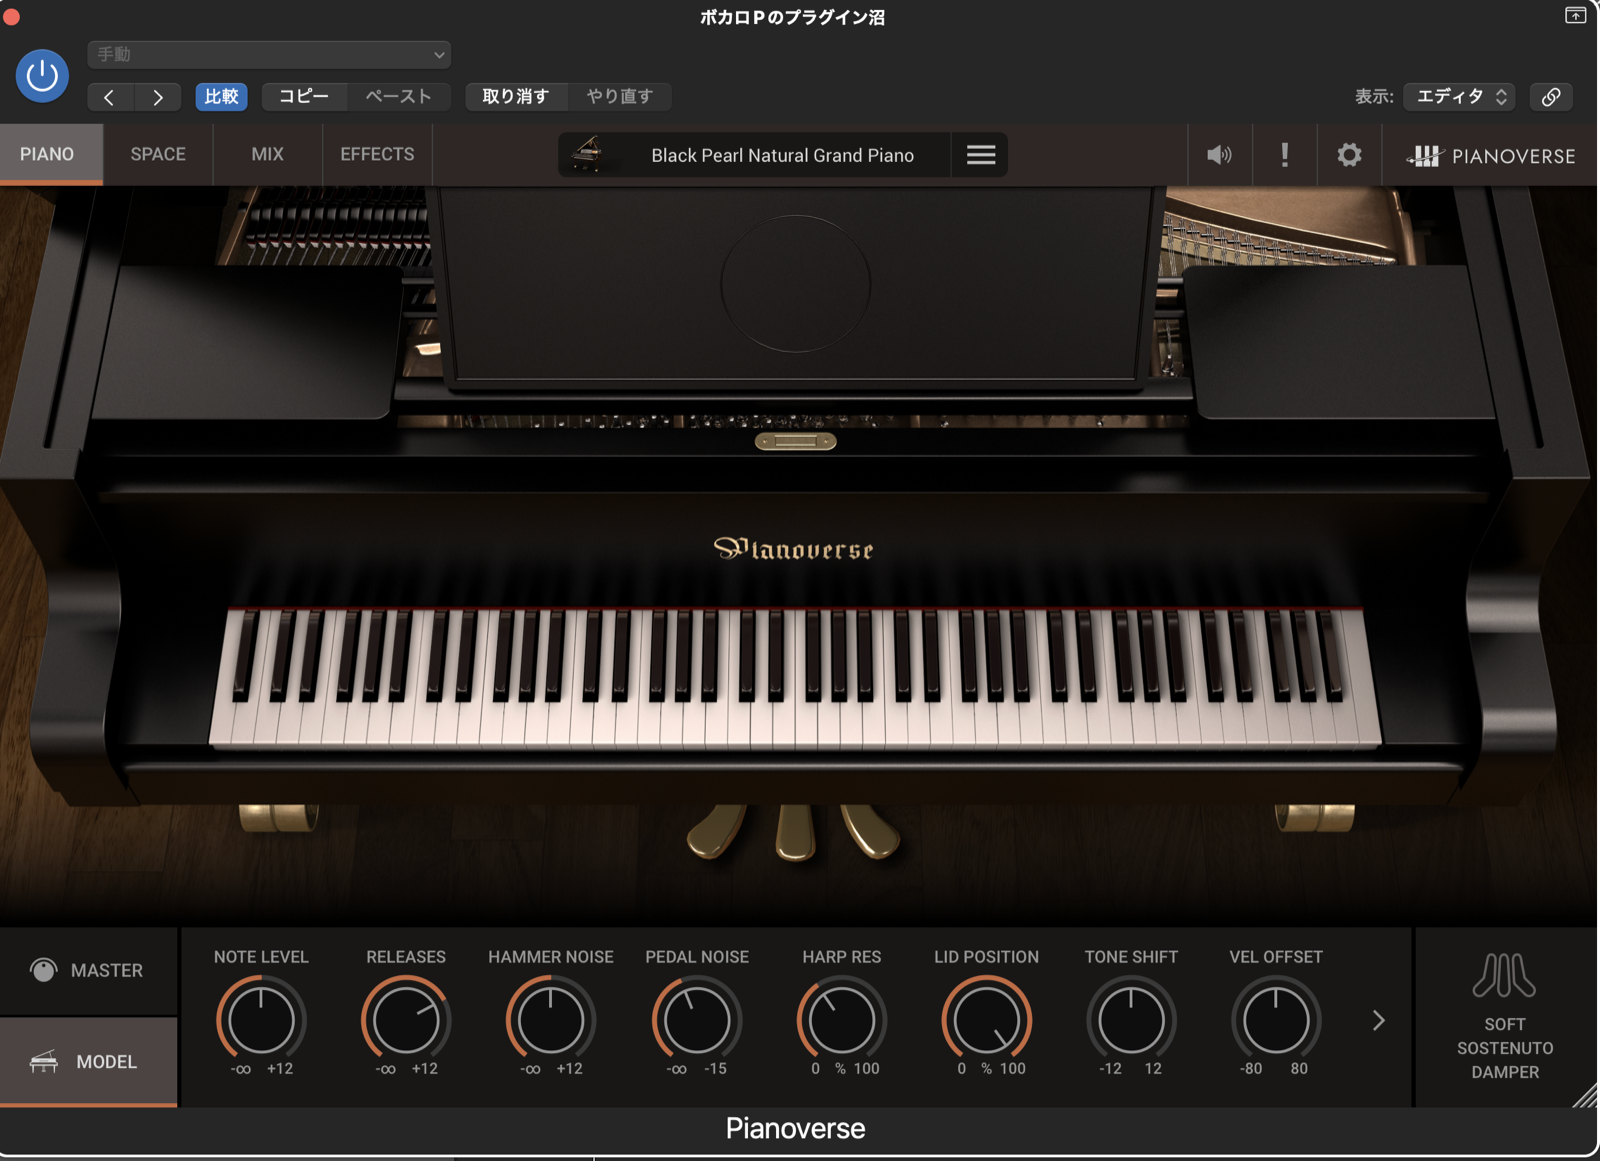Toggle the SOFT pedal label
Viewport: 1600px width, 1161px height.
pyautogui.click(x=1504, y=1024)
